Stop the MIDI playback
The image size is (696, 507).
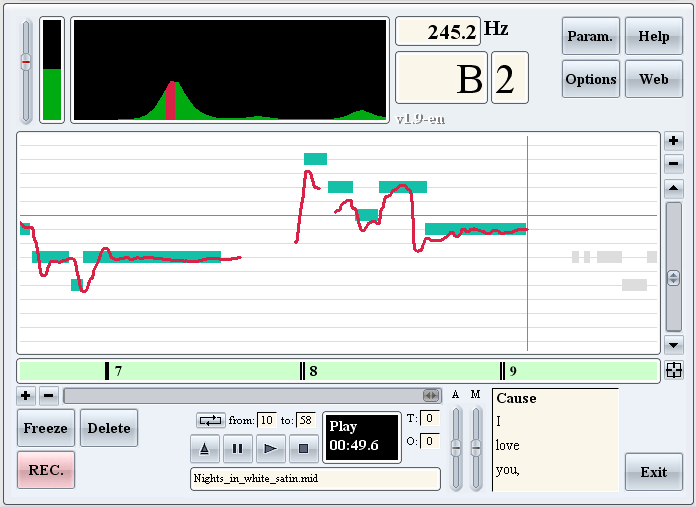(304, 449)
